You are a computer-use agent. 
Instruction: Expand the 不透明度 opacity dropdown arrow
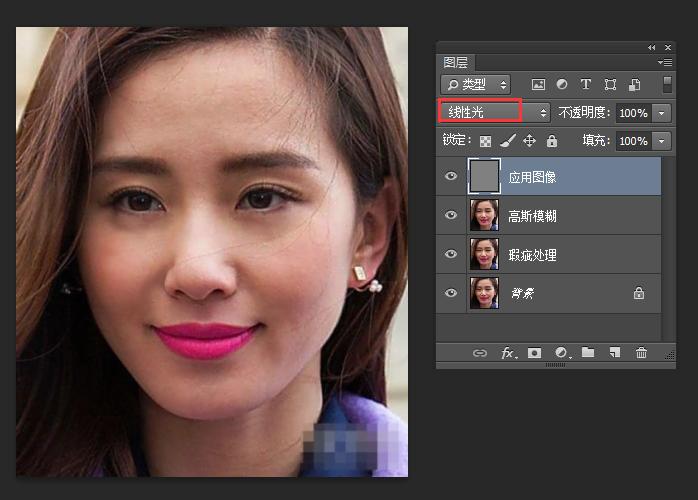coord(662,113)
